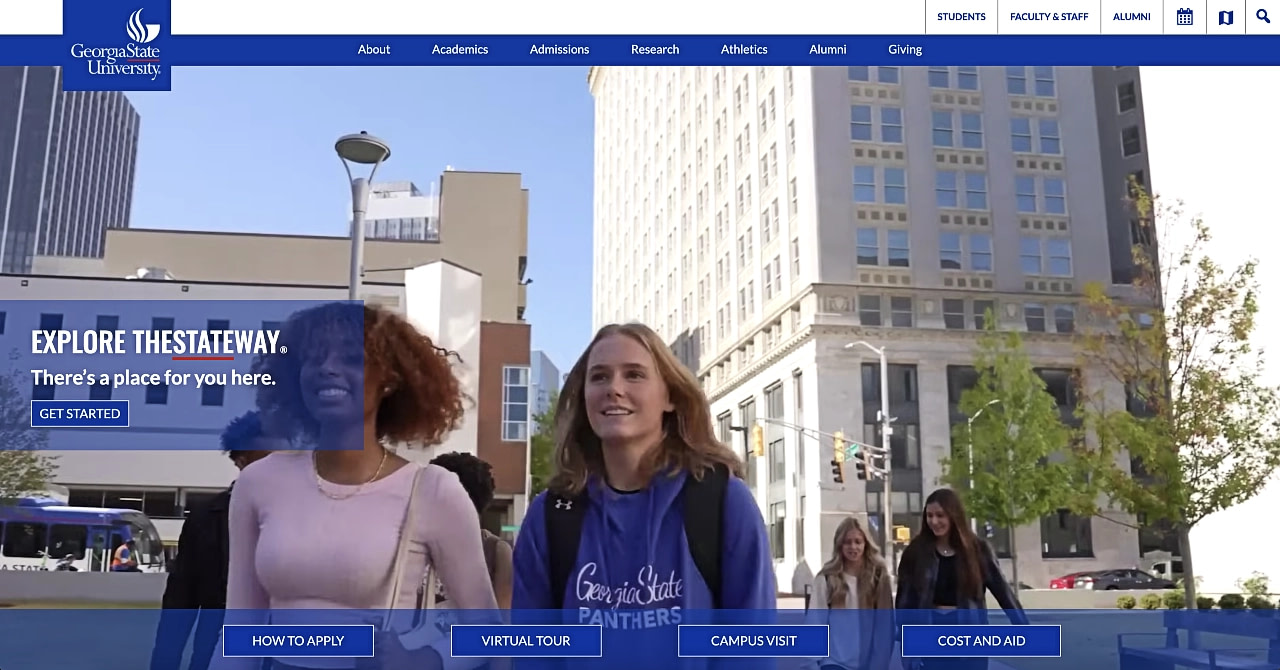Open the Faculty & Staff link

pyautogui.click(x=1049, y=17)
